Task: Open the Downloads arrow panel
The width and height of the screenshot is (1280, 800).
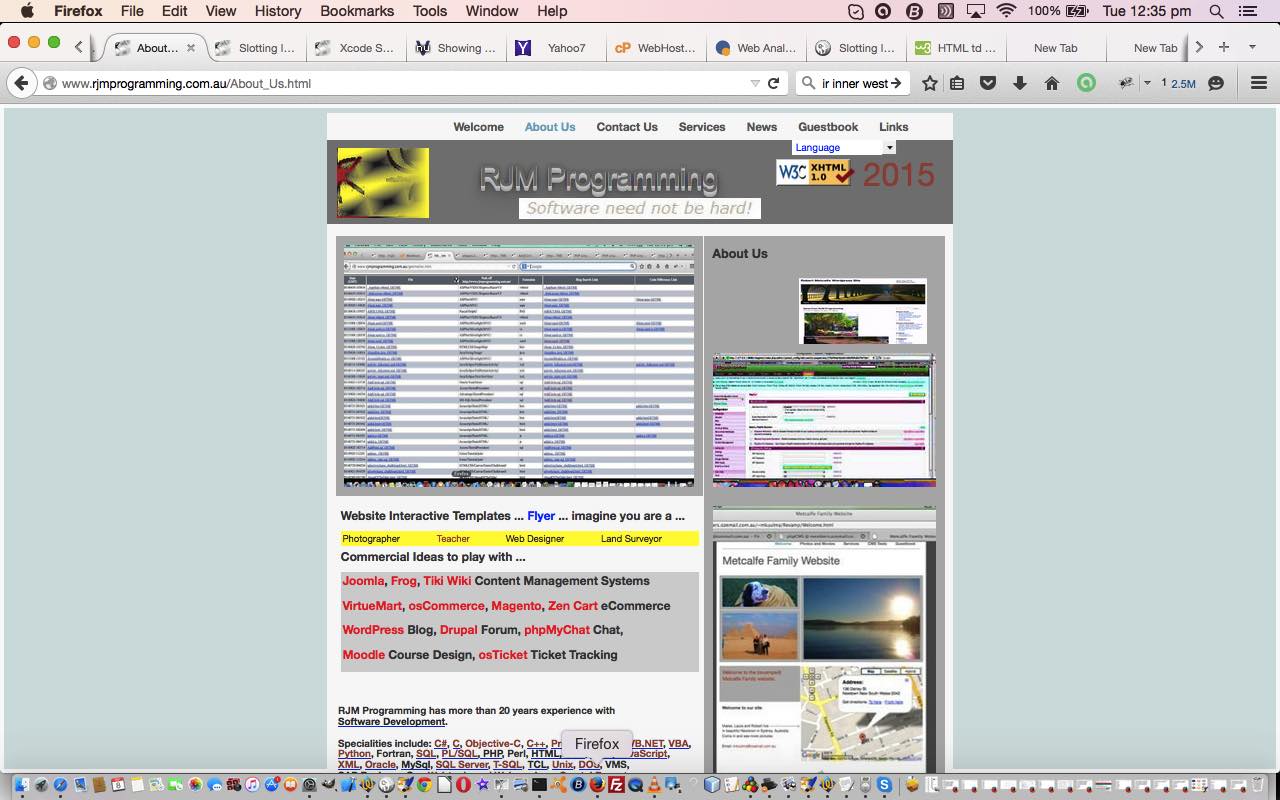Action: pyautogui.click(x=1020, y=83)
